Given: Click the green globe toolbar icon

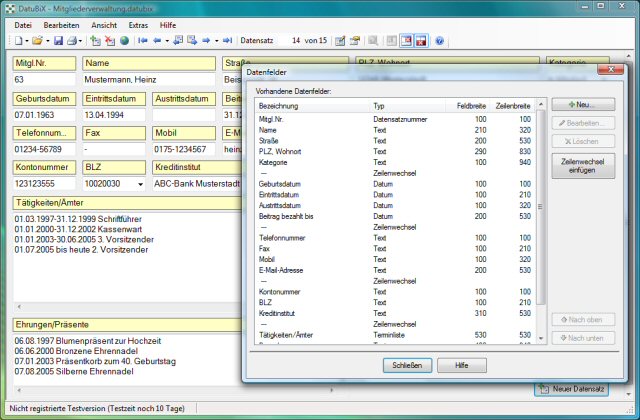Looking at the screenshot, I should click(124, 41).
